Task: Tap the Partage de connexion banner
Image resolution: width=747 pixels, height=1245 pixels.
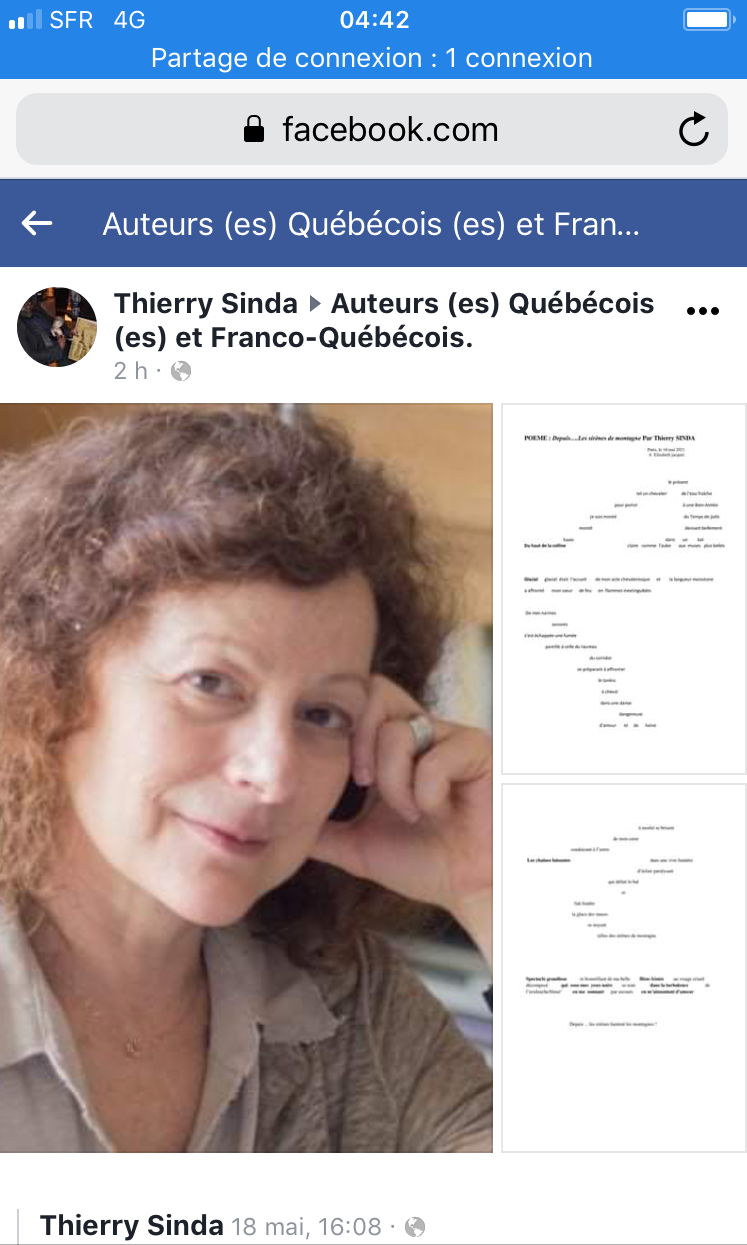Action: click(x=372, y=58)
